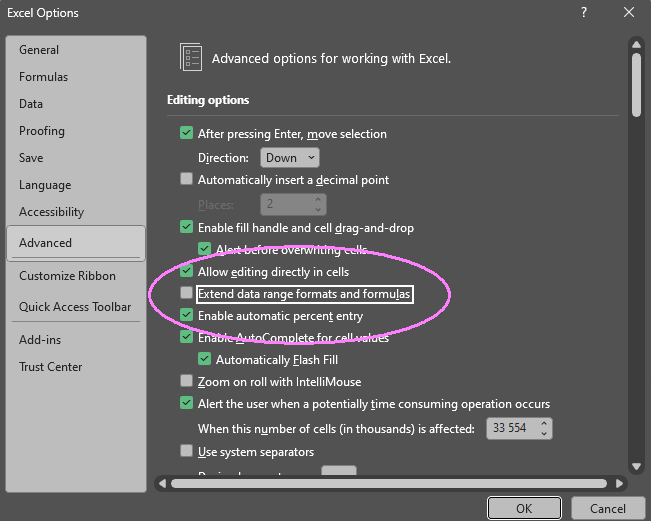651x521 pixels.
Task: Enable Automatically insert a decimal point
Action: [x=186, y=179]
